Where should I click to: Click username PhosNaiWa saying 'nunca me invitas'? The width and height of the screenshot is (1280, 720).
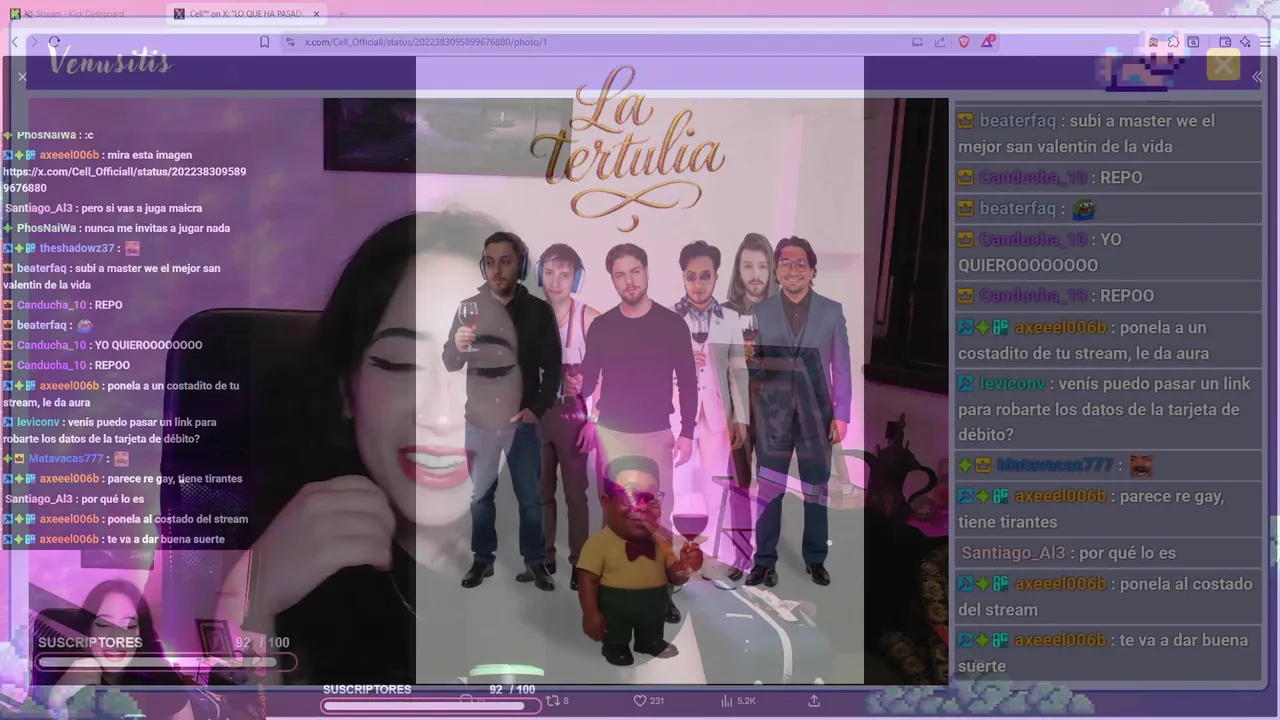tap(47, 228)
